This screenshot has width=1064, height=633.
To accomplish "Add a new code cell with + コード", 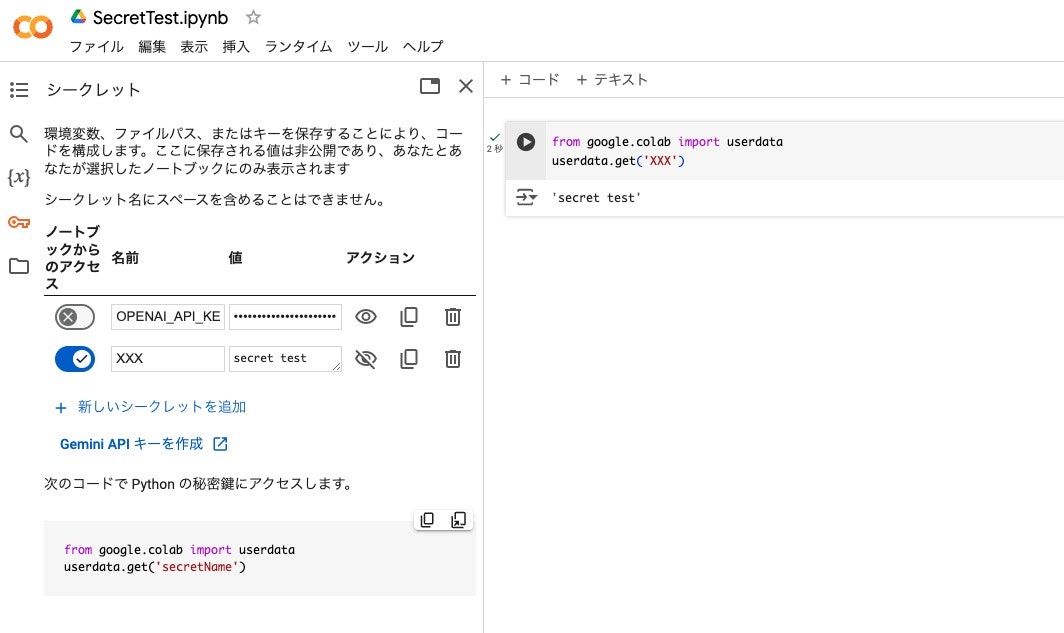I will click(530, 79).
